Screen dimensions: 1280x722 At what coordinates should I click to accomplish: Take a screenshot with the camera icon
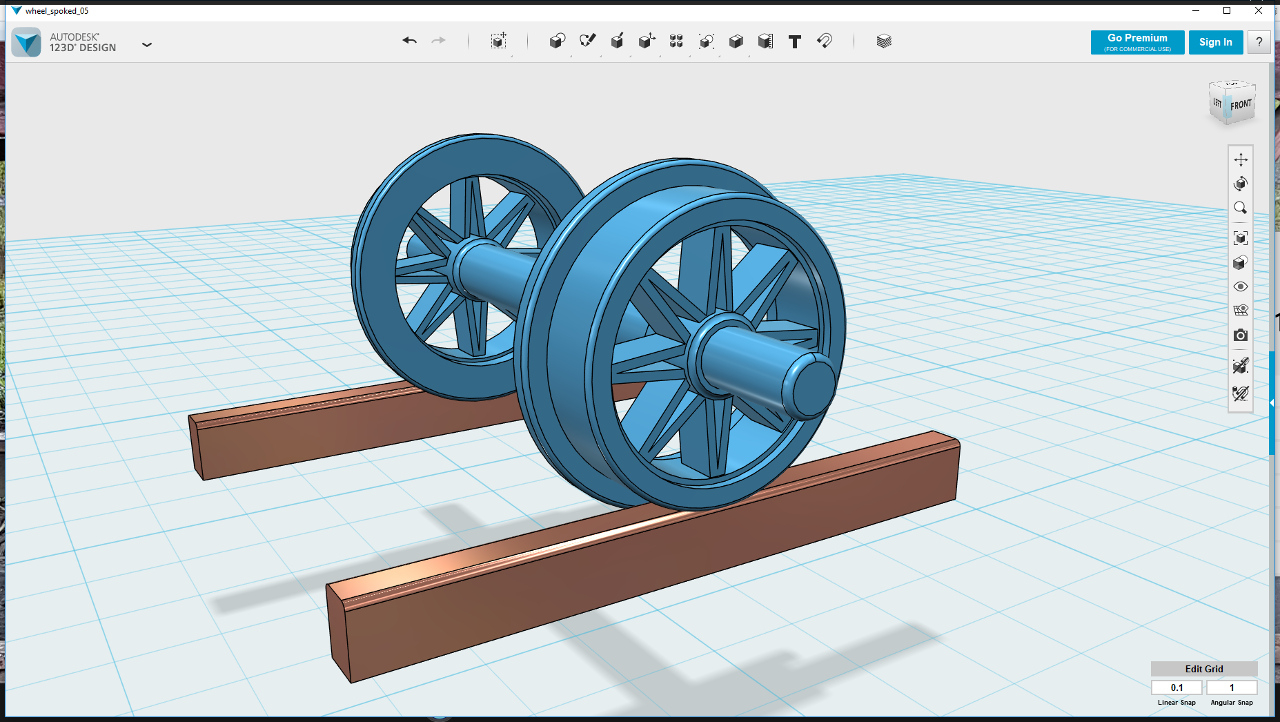click(x=1241, y=335)
